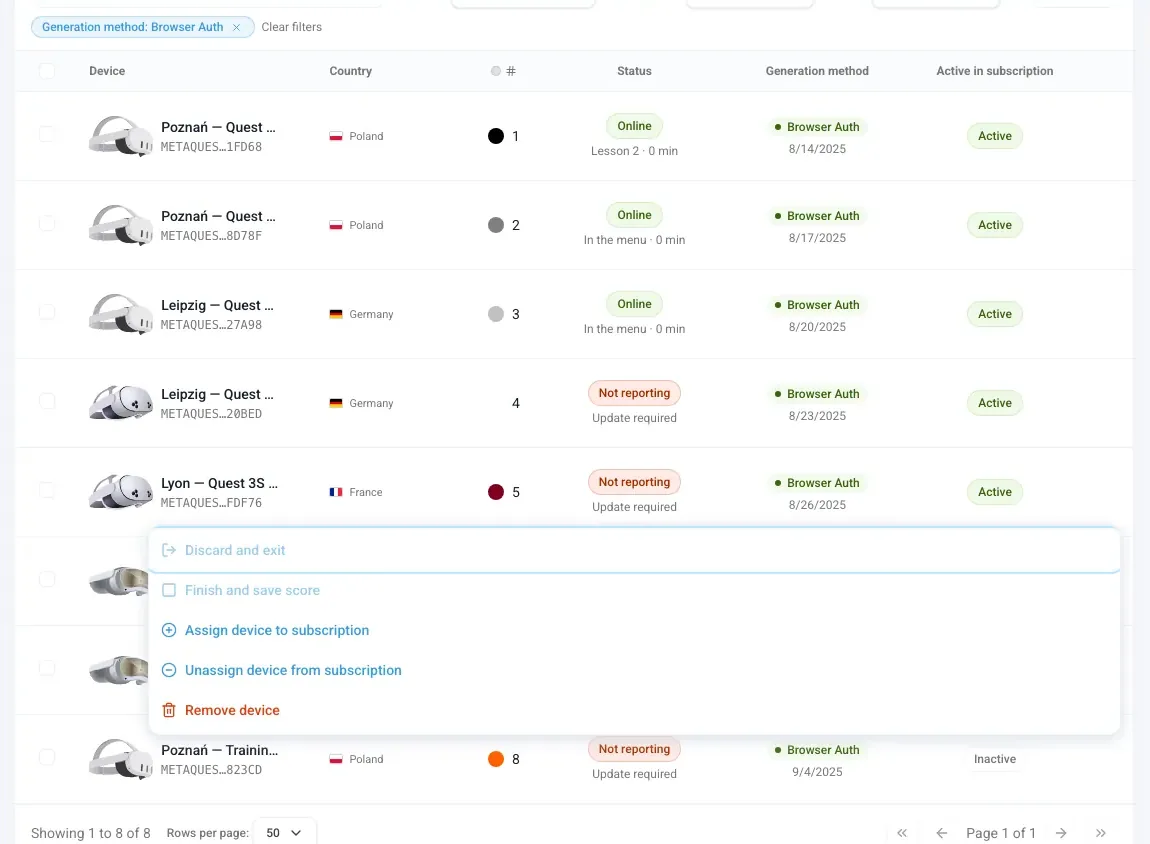Select the Remove device option

click(x=232, y=710)
